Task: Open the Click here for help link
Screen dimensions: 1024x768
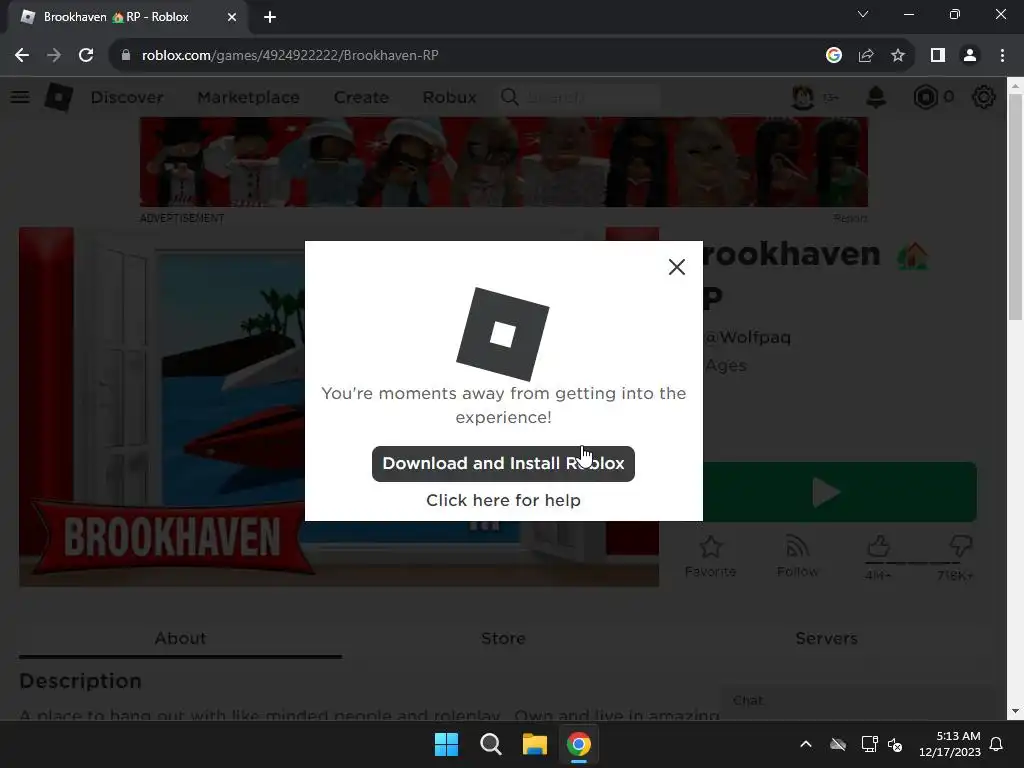Action: click(x=503, y=500)
